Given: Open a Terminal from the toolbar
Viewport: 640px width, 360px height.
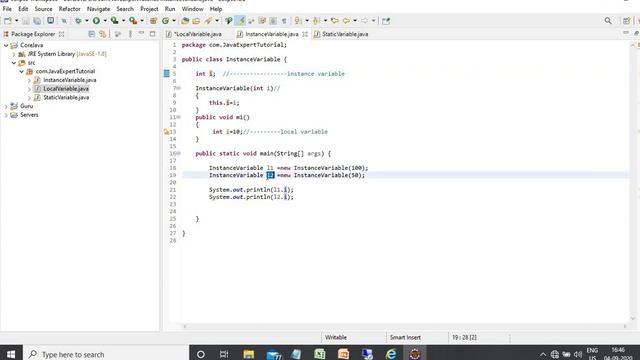Looking at the screenshot, I should (x=50, y=20).
